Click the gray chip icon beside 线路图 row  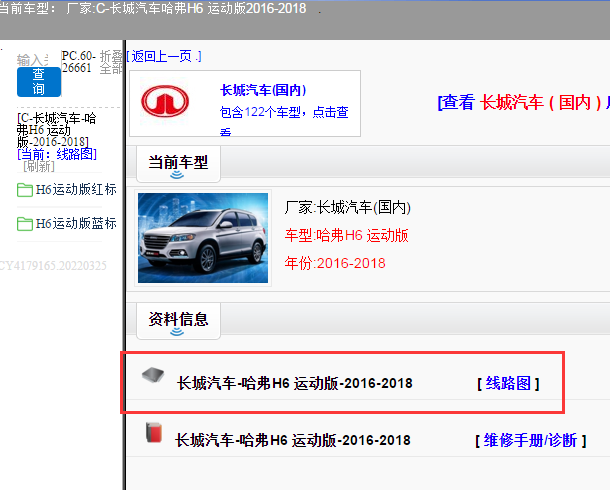coord(152,375)
